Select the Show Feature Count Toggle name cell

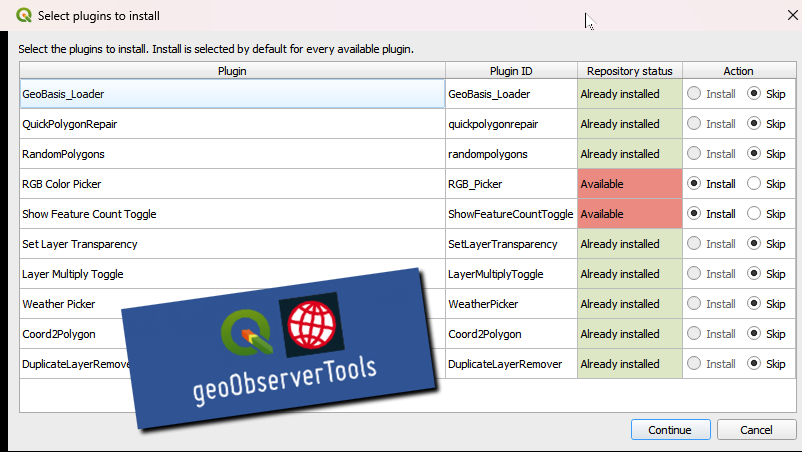click(x=232, y=214)
